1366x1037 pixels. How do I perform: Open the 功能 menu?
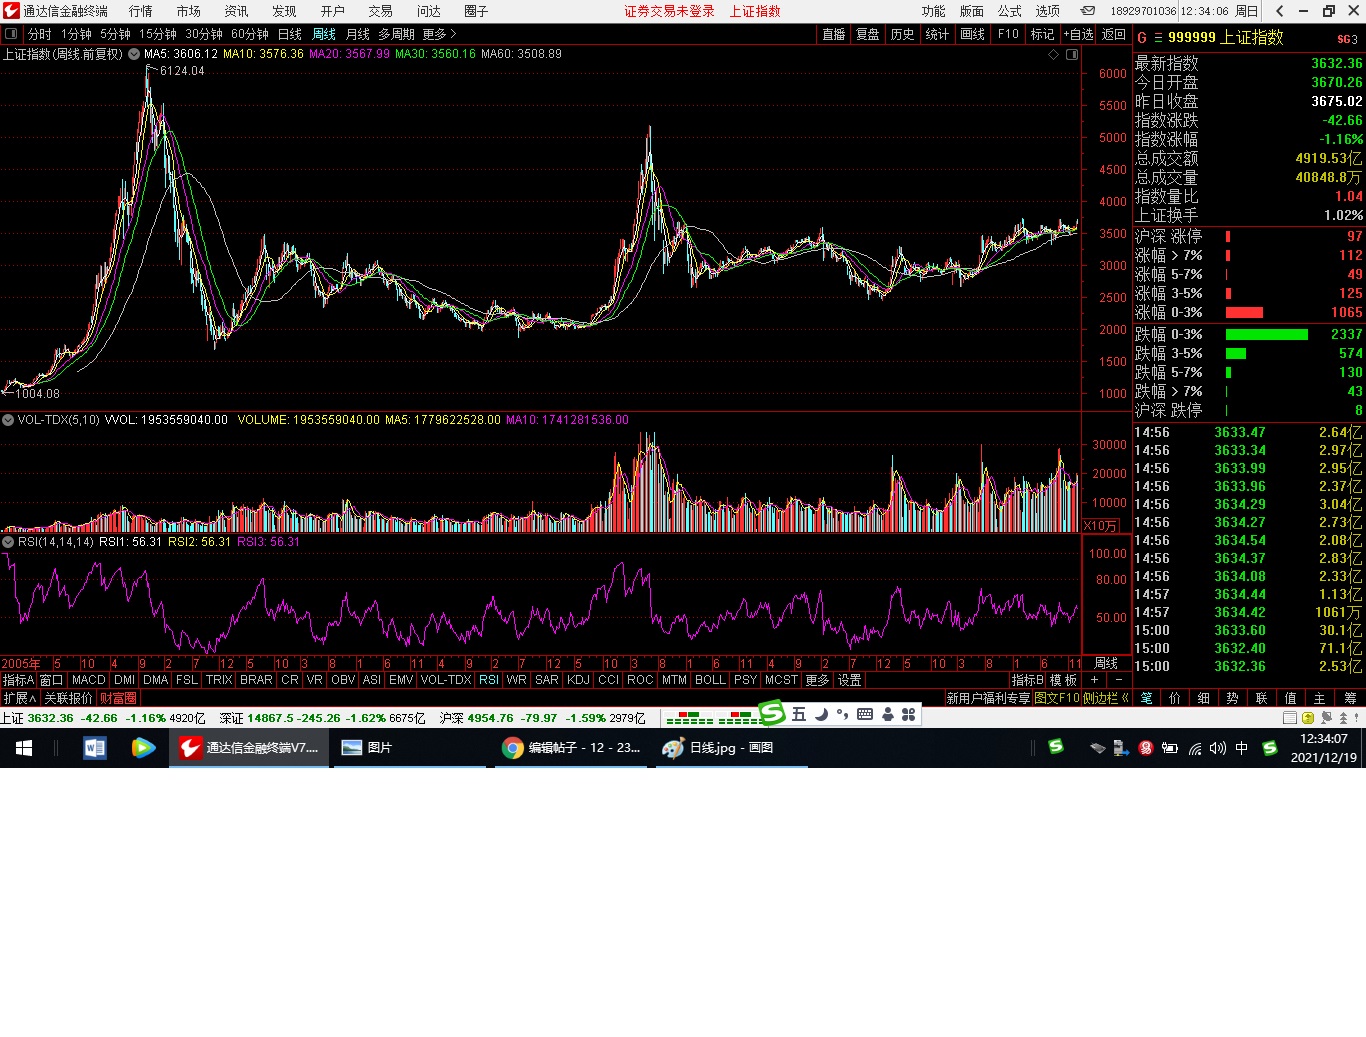pyautogui.click(x=934, y=11)
